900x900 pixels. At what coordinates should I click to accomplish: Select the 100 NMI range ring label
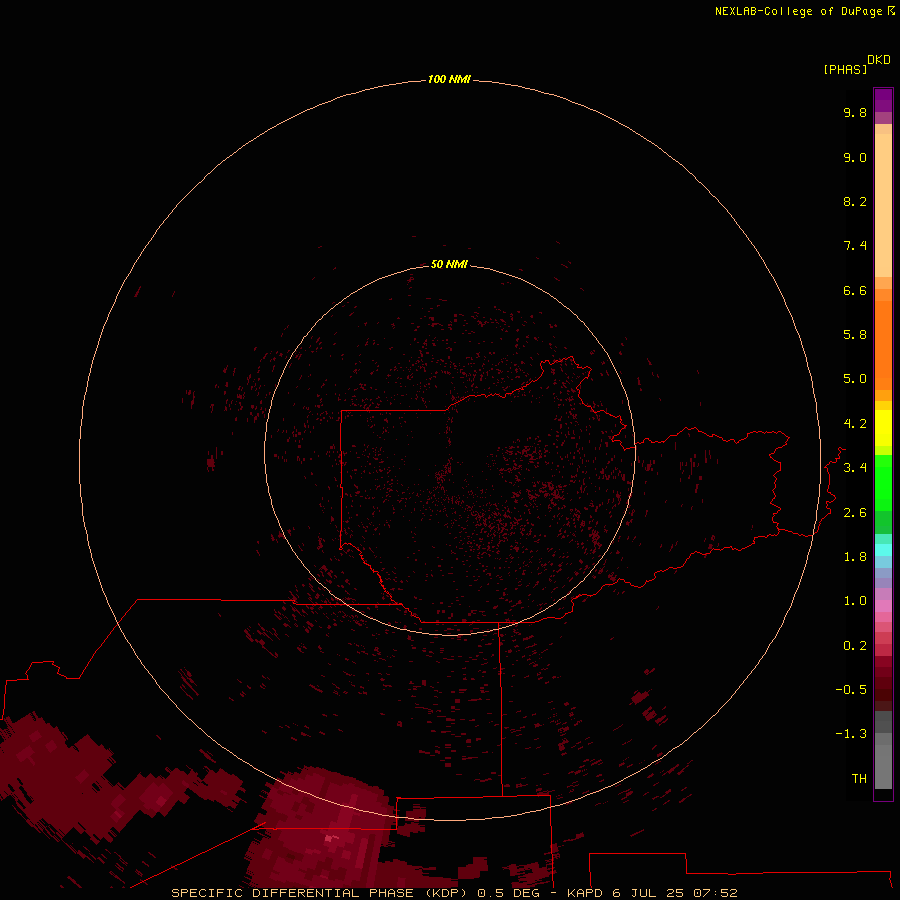click(x=449, y=79)
